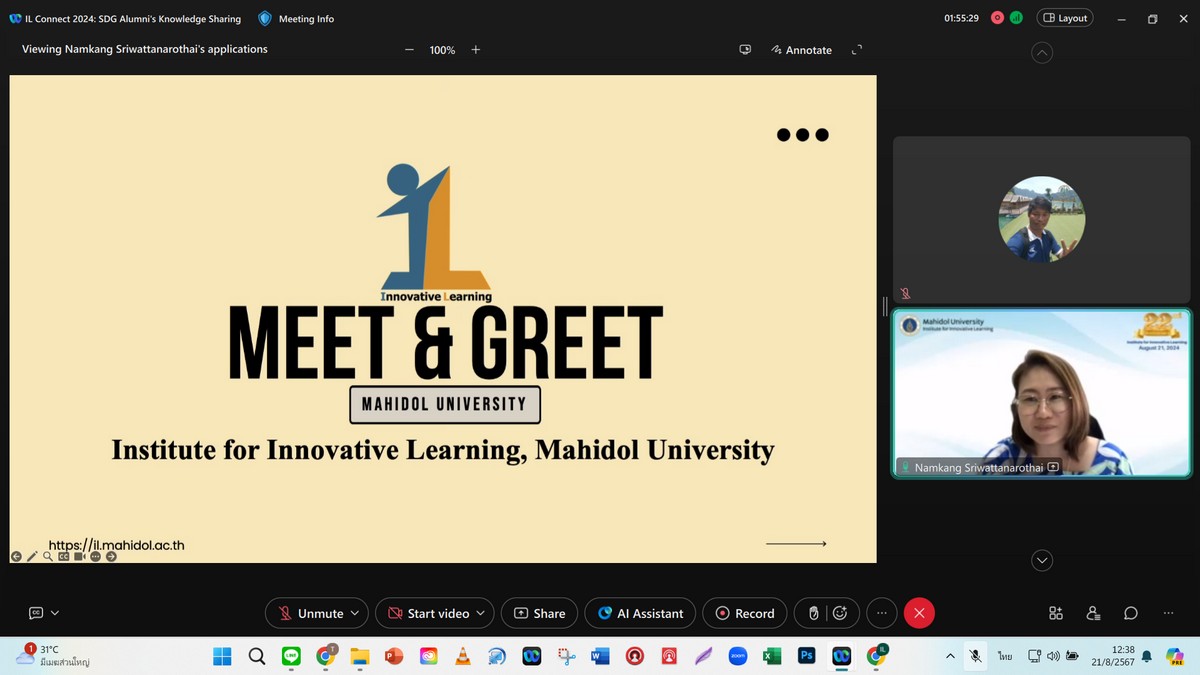Open the Unmute audio options arrow
This screenshot has height=675, width=1200.
(x=355, y=613)
